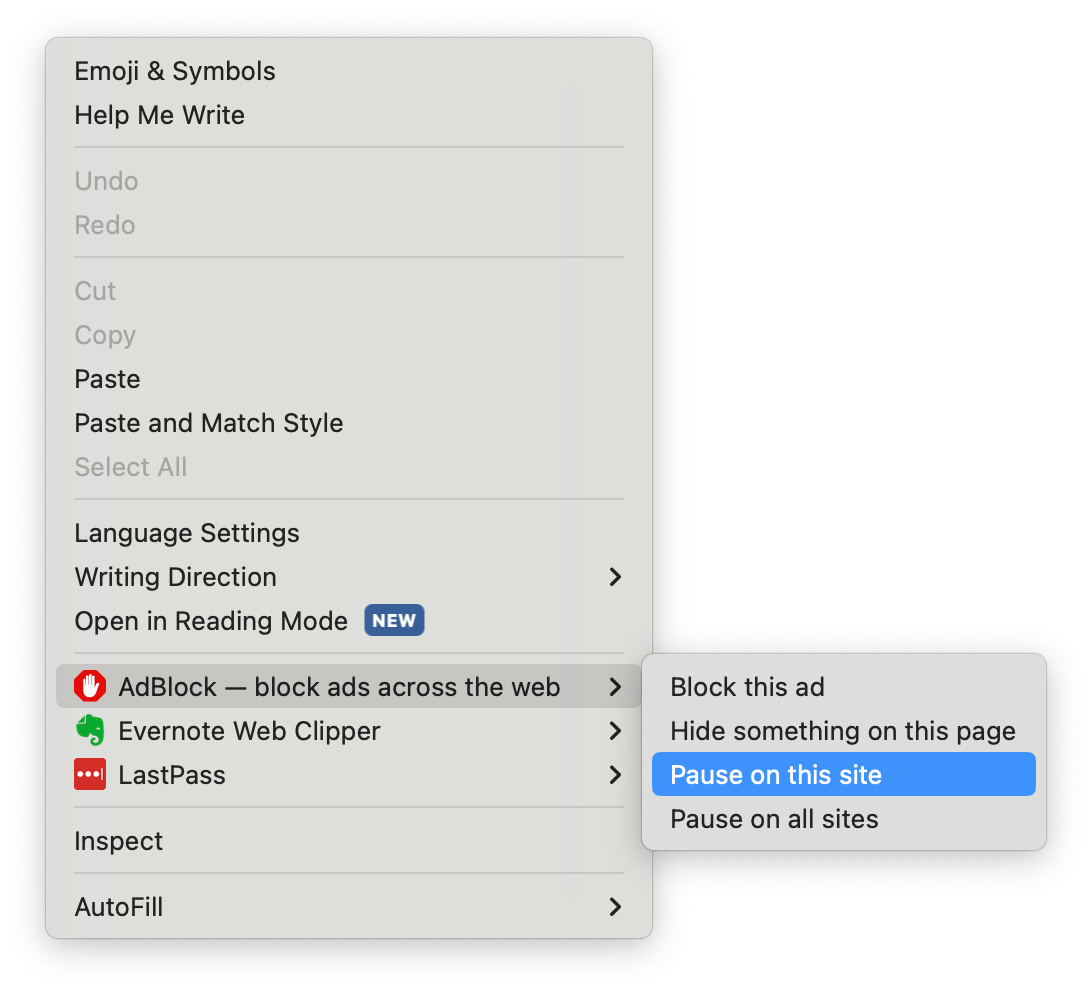The width and height of the screenshot is (1092, 992).
Task: Expand the Evernote Web Clipper chevron
Action: pos(615,731)
